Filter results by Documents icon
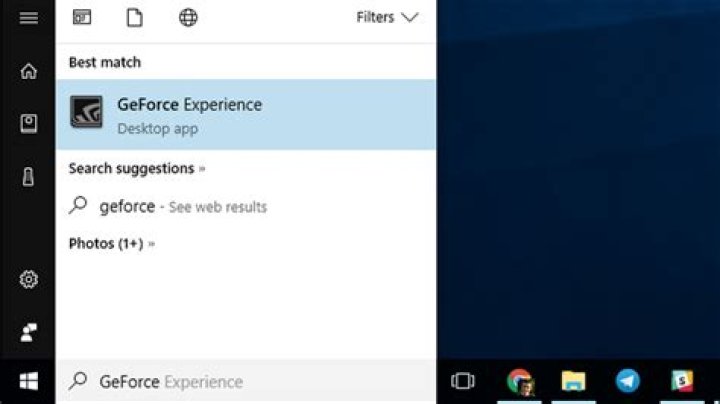 pos(135,18)
